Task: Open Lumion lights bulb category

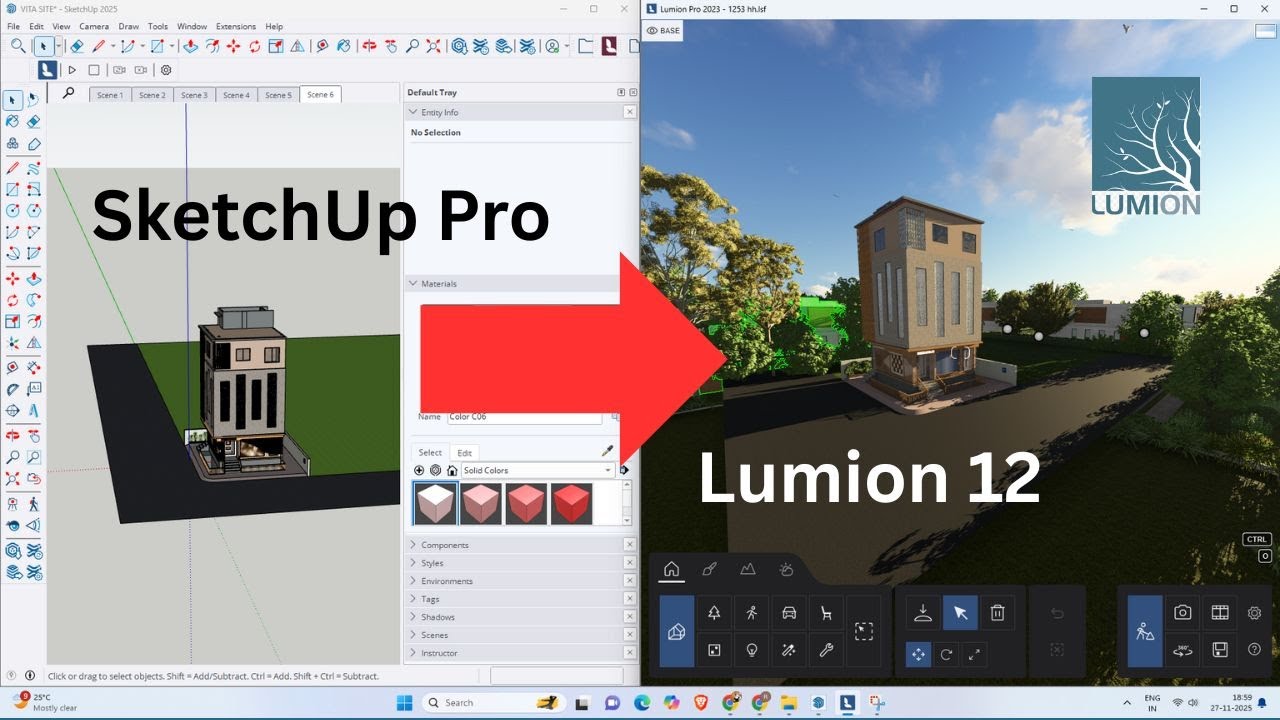Action: (x=751, y=650)
